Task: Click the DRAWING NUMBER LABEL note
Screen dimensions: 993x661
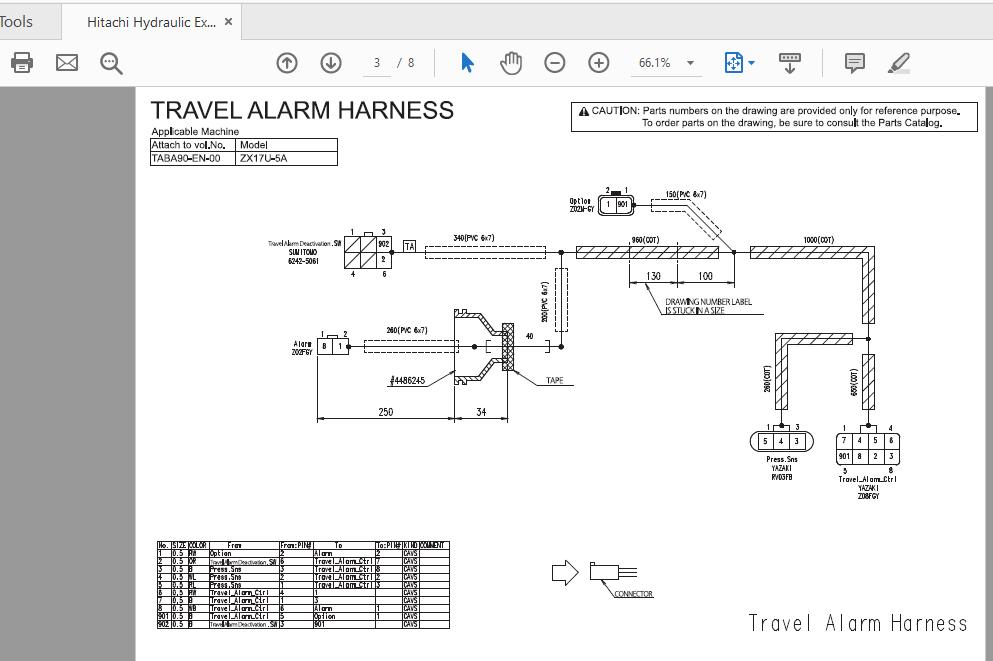Action: pos(708,306)
